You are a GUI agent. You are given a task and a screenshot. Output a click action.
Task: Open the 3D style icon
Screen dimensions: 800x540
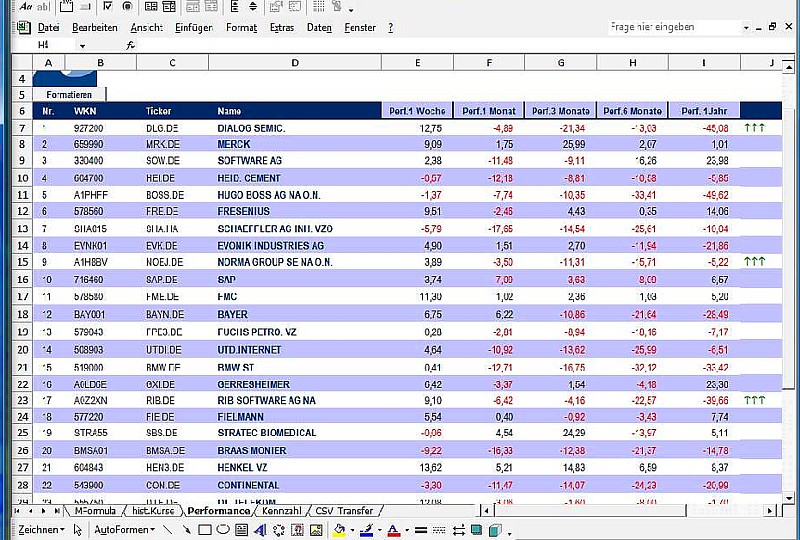[x=495, y=530]
